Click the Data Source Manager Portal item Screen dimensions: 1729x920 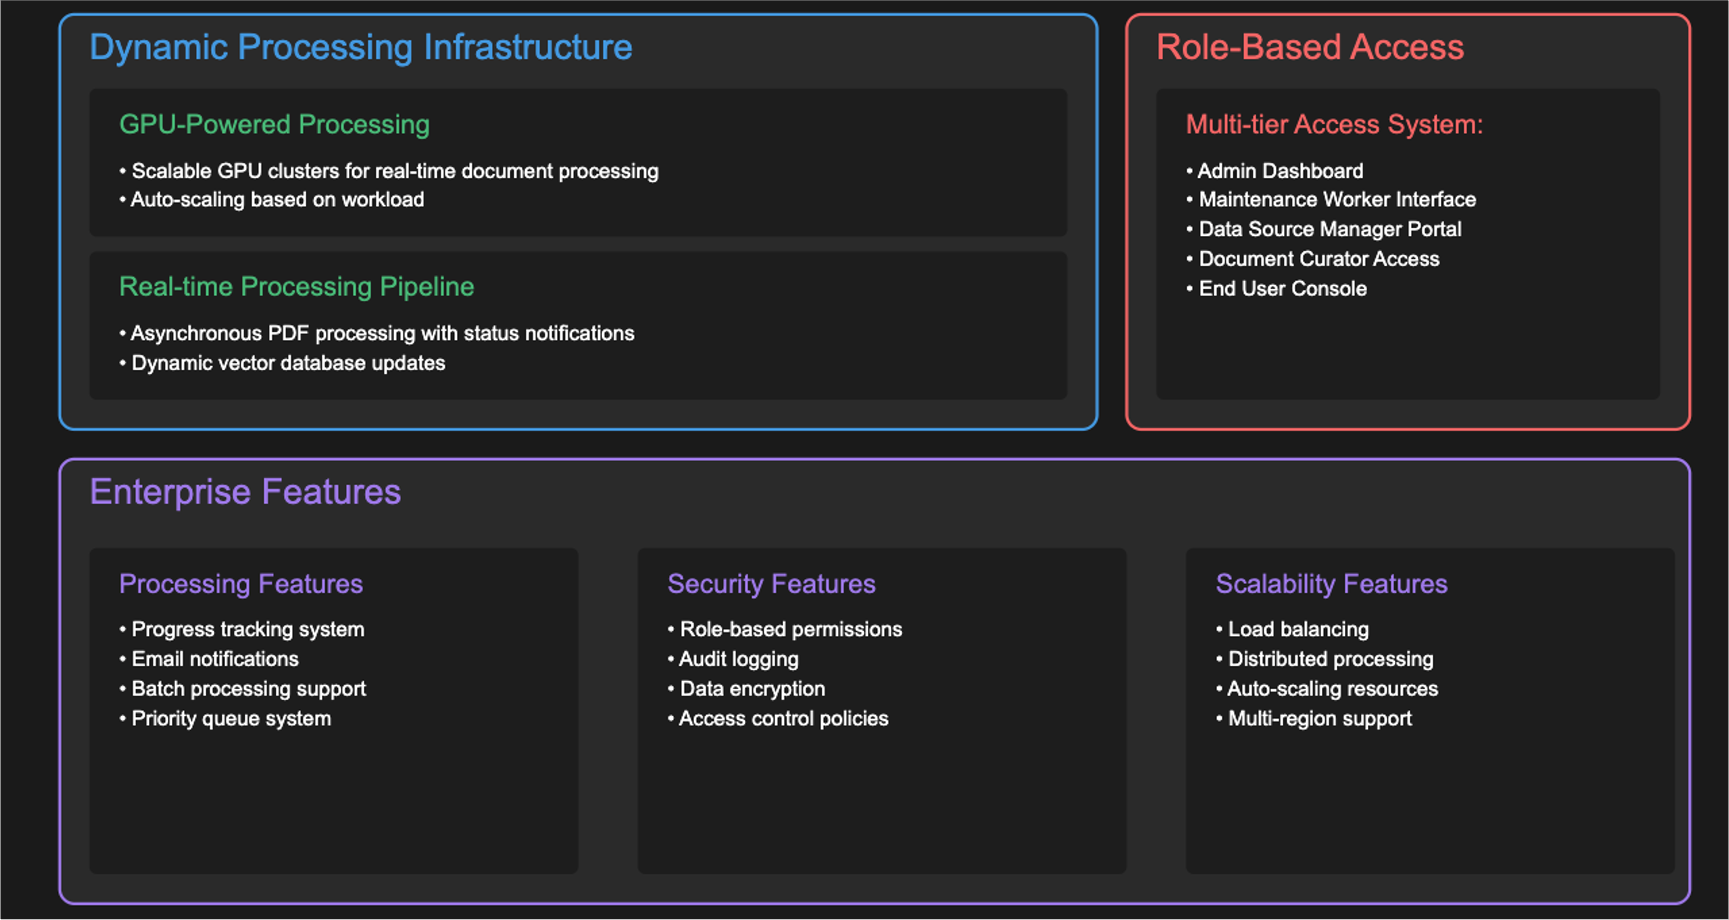(1329, 229)
